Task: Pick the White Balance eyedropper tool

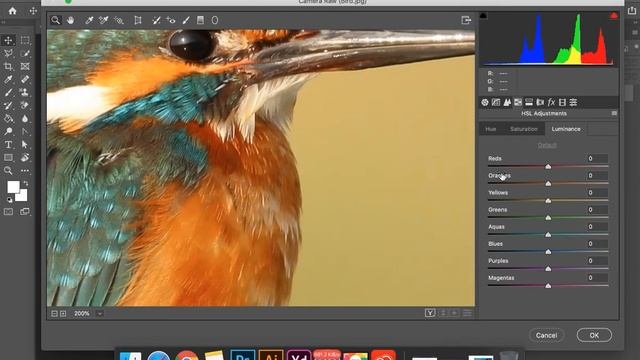Action: [x=89, y=20]
